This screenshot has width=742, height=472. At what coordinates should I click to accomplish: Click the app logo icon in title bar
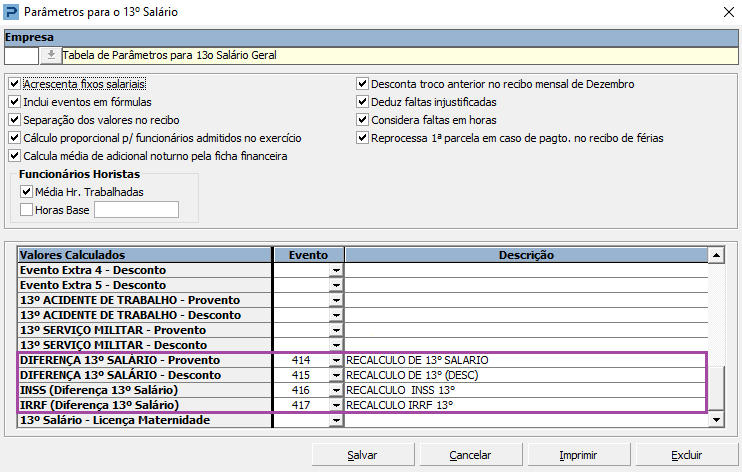[11, 12]
